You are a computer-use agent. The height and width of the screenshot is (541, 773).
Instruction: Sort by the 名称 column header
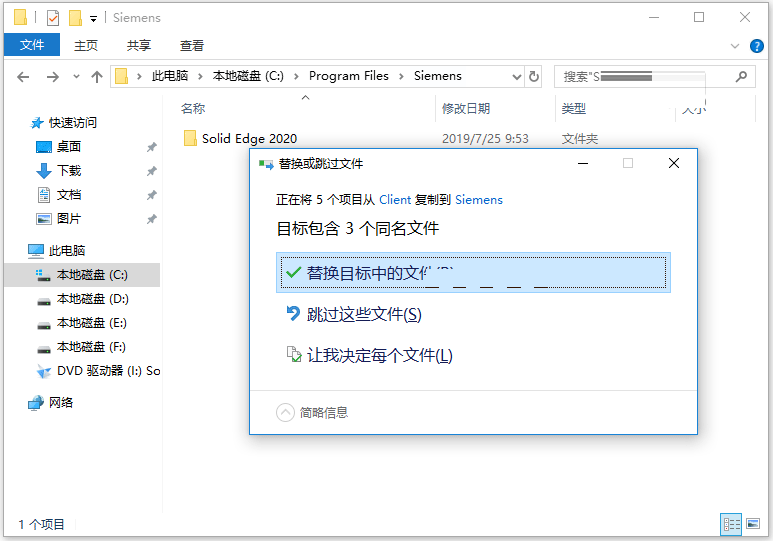tap(193, 108)
